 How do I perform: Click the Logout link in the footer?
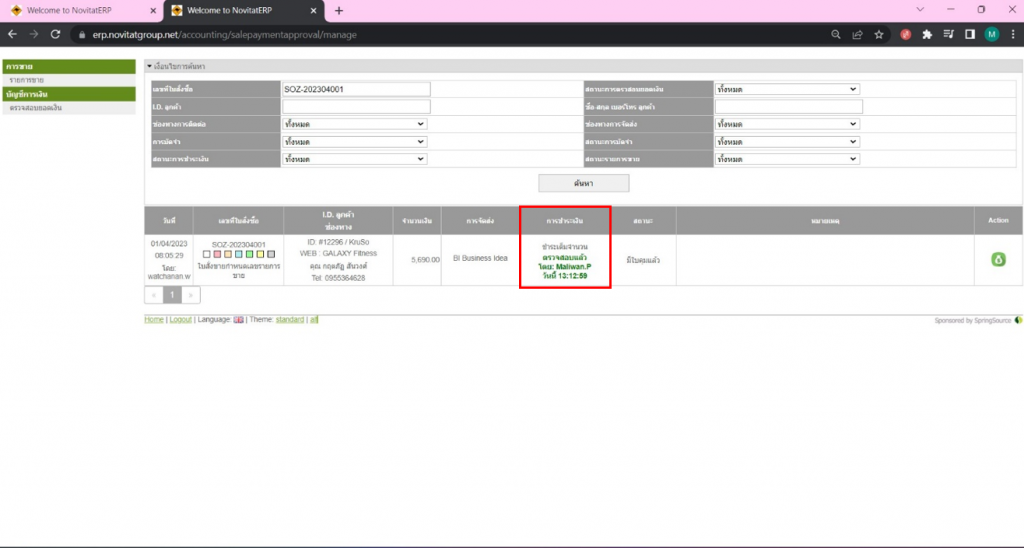[x=180, y=320]
